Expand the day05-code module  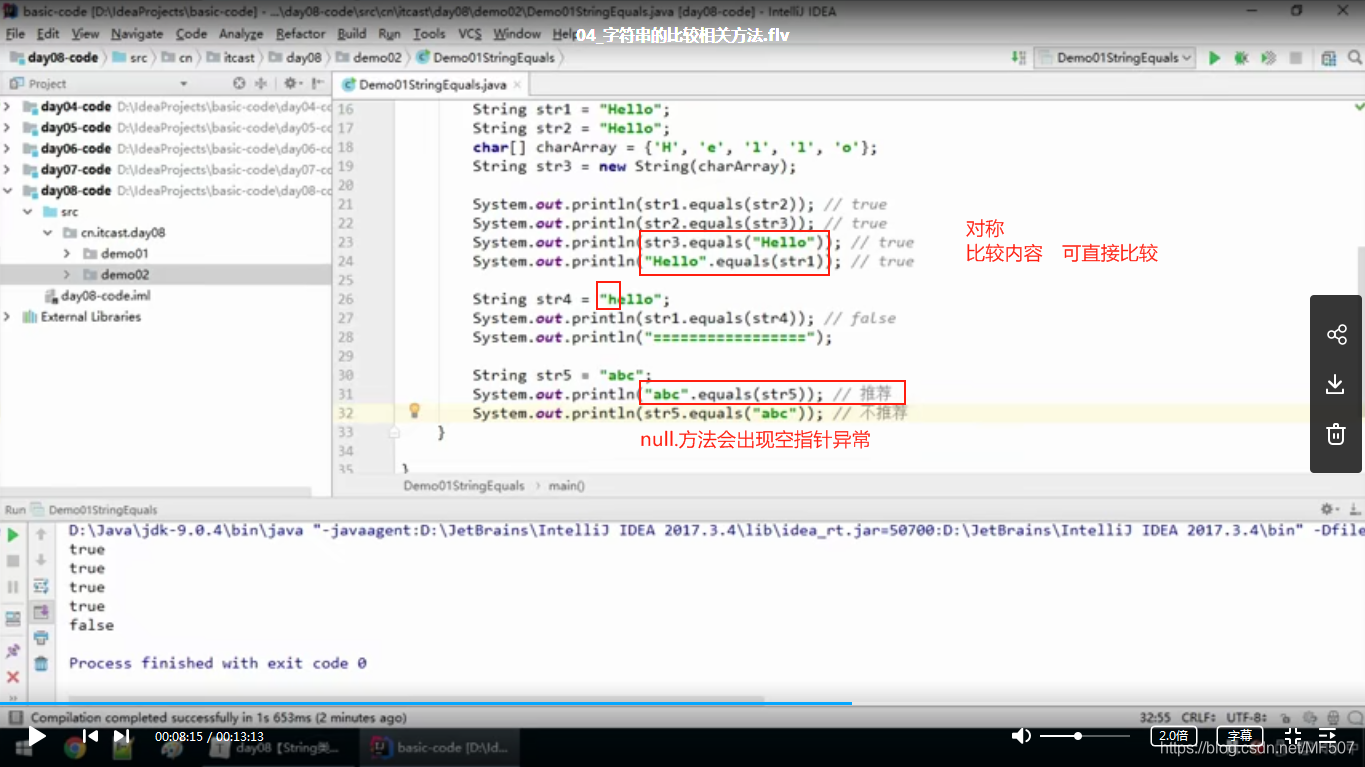tap(8, 127)
